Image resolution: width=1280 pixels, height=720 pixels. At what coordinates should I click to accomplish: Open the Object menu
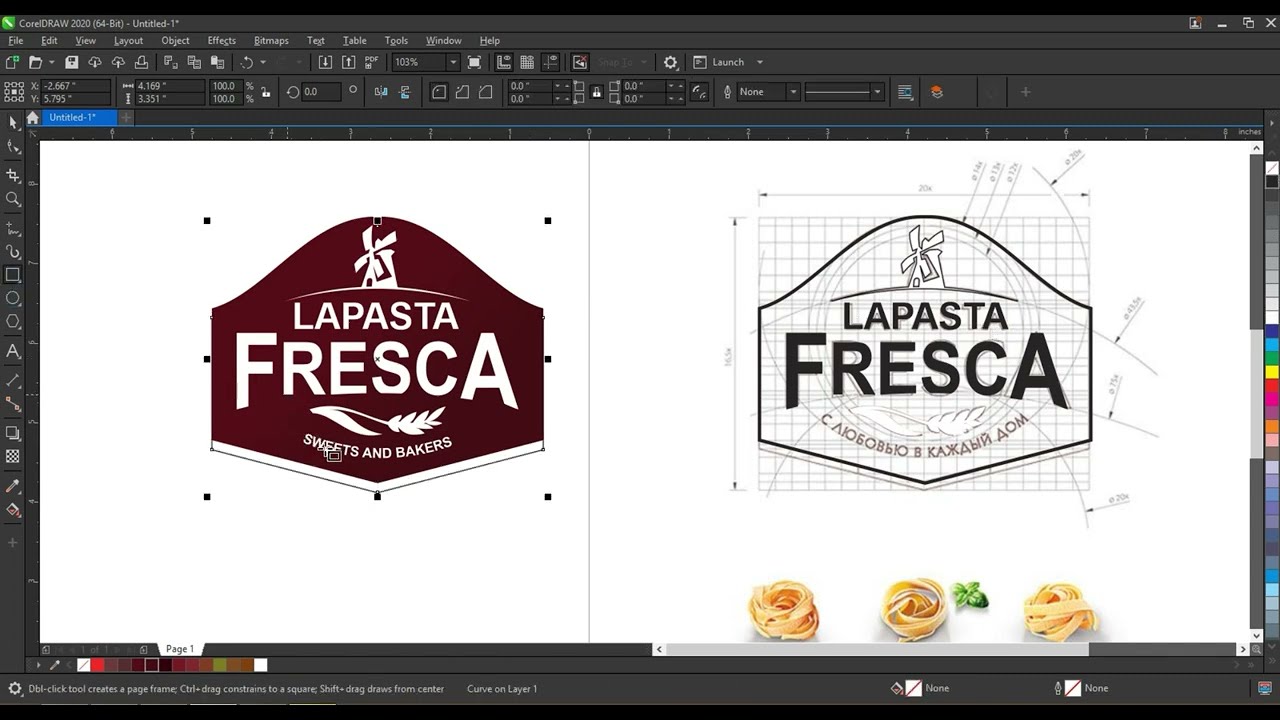point(175,41)
